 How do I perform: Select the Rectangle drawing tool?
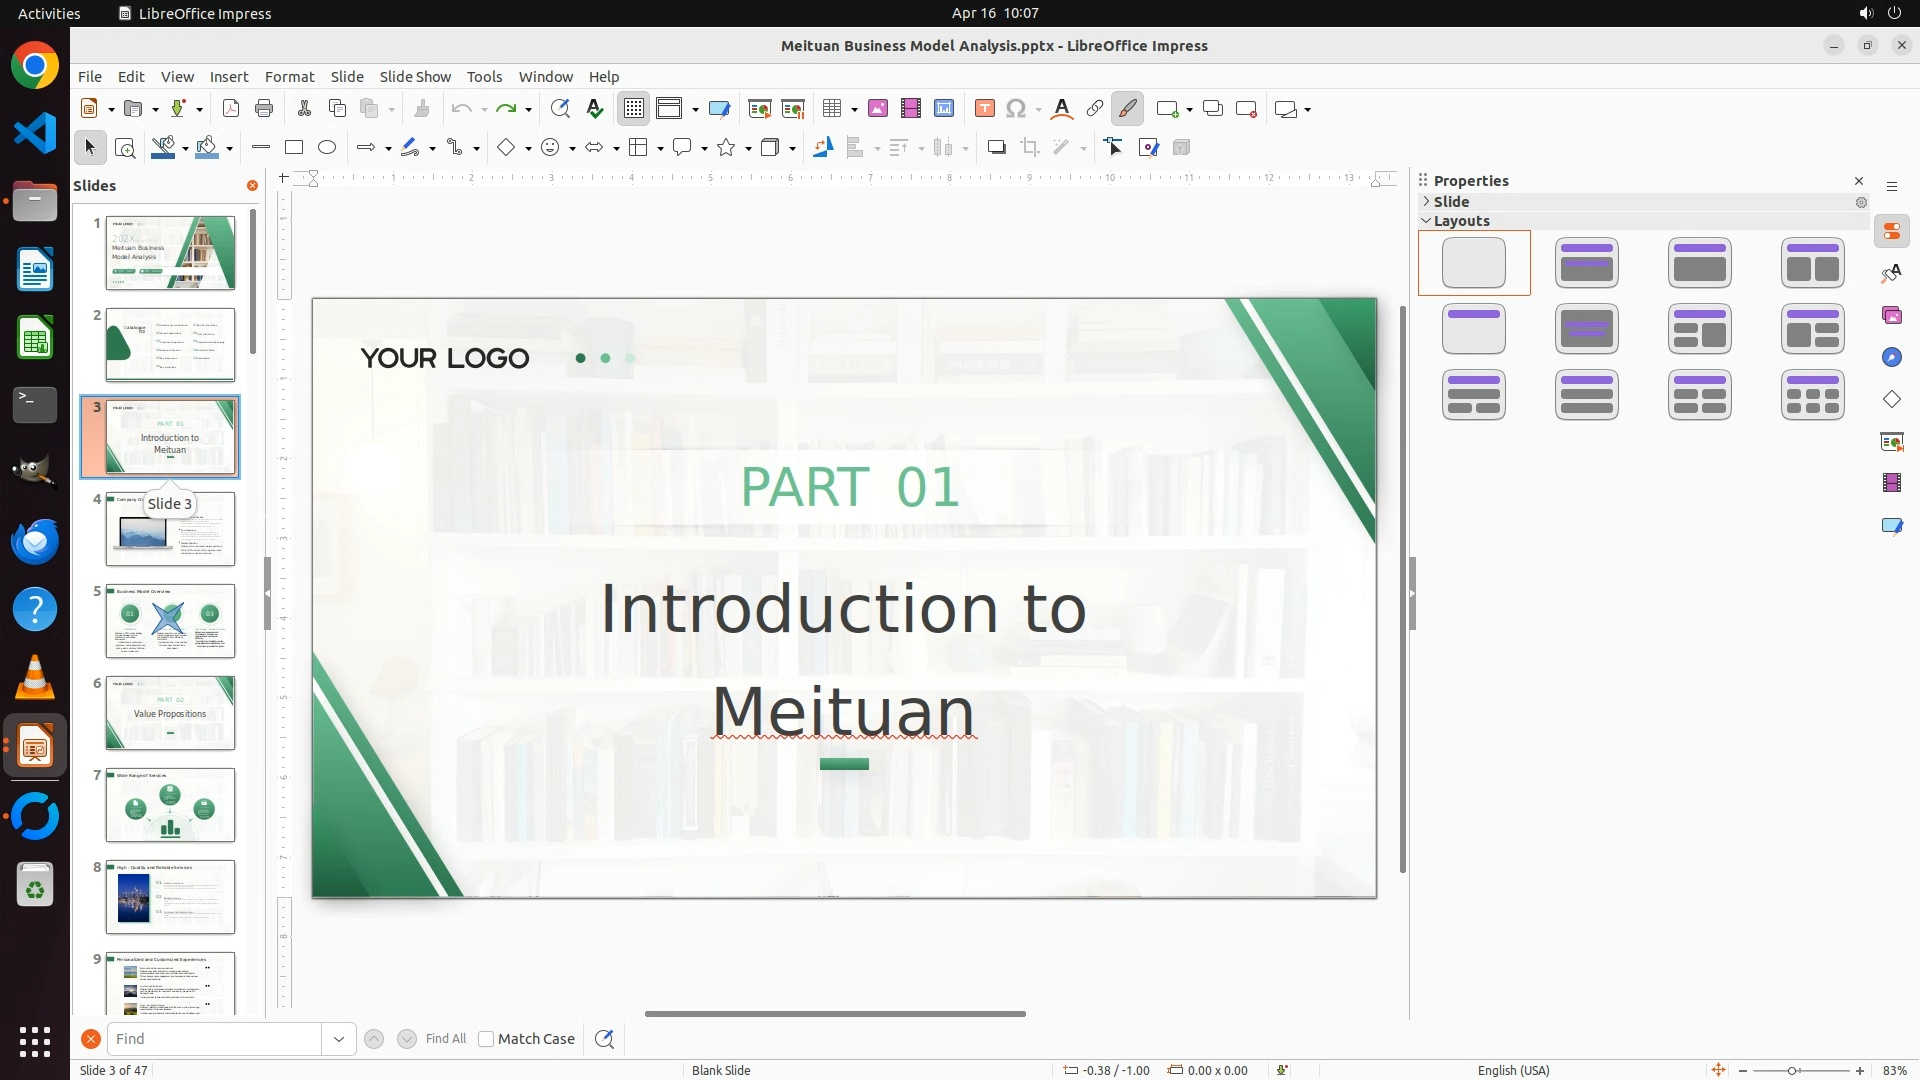tap(294, 148)
